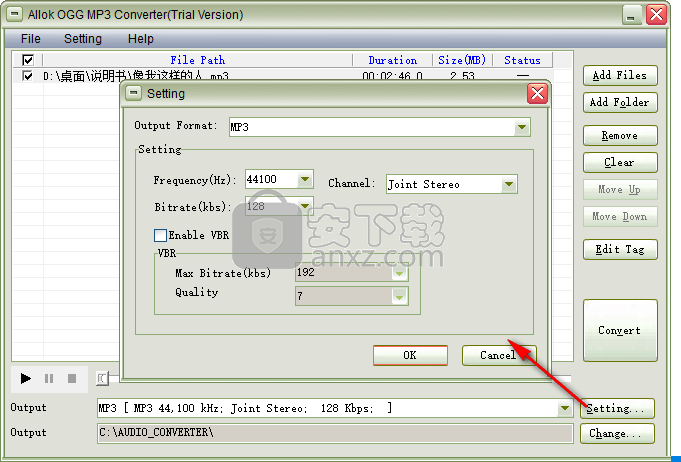
Task: Click the Edit Tag button
Action: pos(620,249)
